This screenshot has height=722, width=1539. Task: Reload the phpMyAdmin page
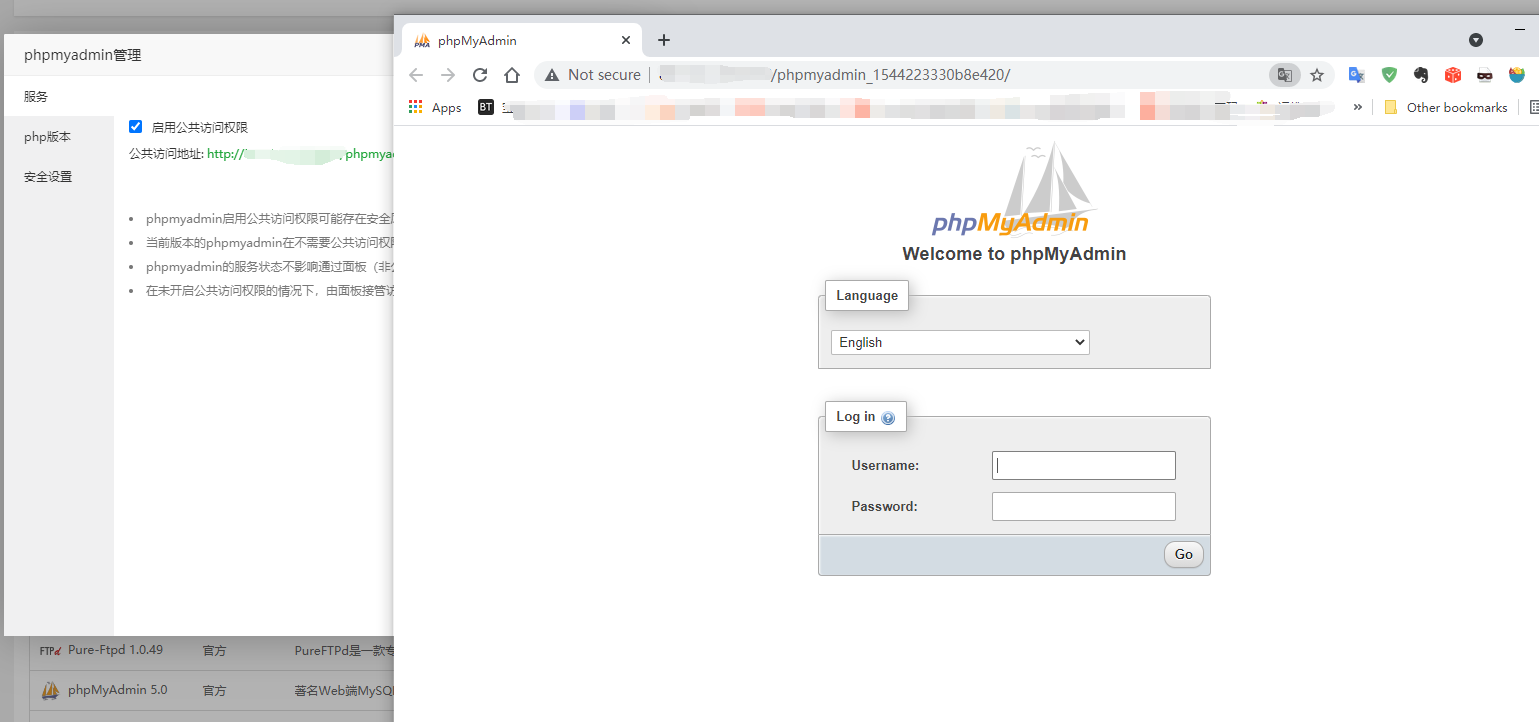point(480,75)
